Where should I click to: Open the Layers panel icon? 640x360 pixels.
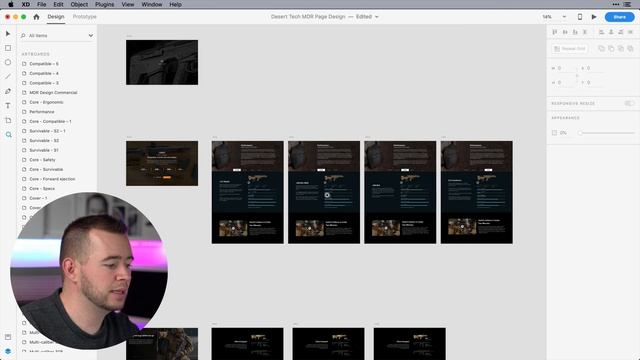click(8, 351)
